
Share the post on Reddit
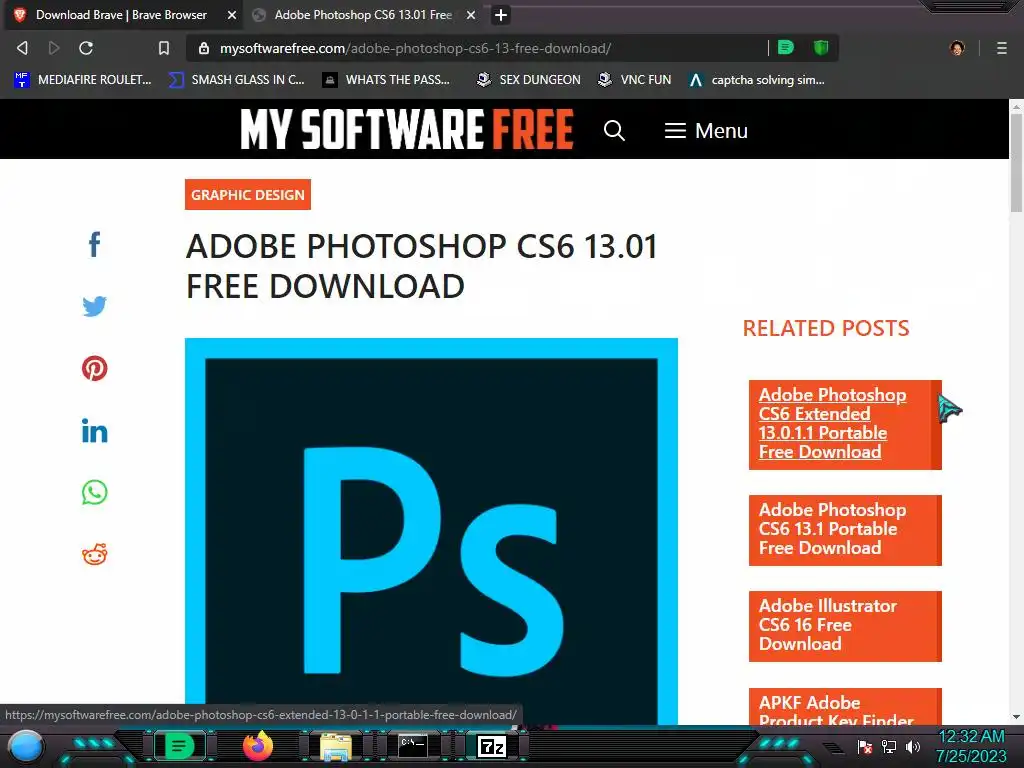click(x=95, y=554)
